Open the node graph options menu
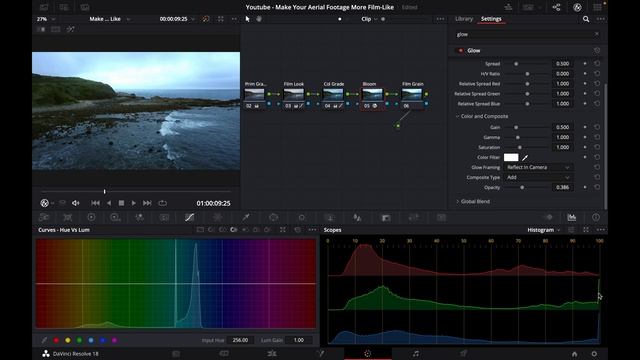This screenshot has height=360, width=640. click(440, 19)
